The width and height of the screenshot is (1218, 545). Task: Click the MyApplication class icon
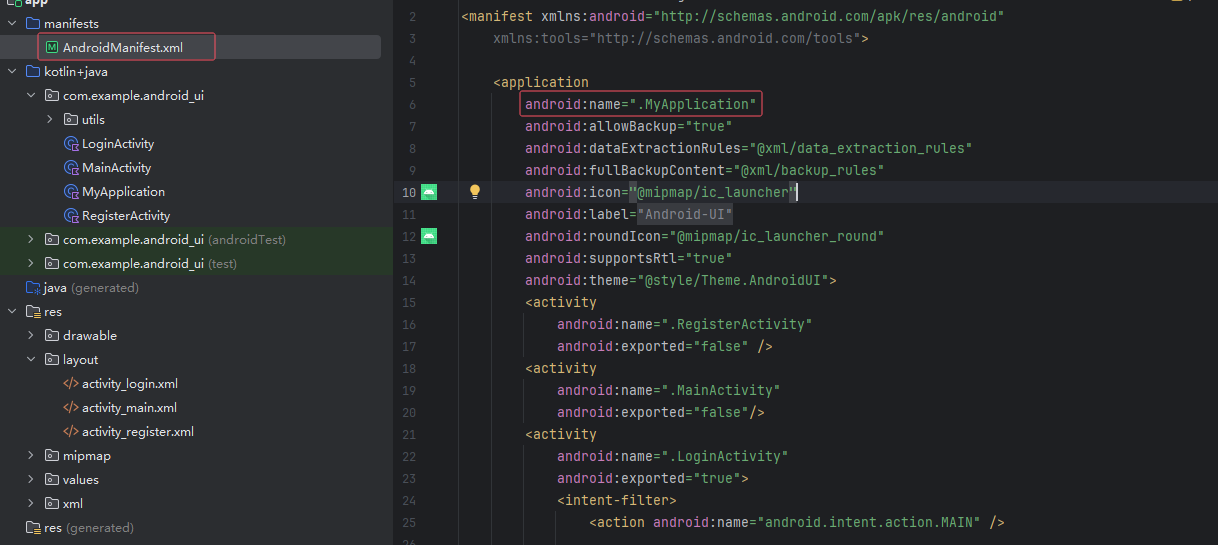pos(71,192)
